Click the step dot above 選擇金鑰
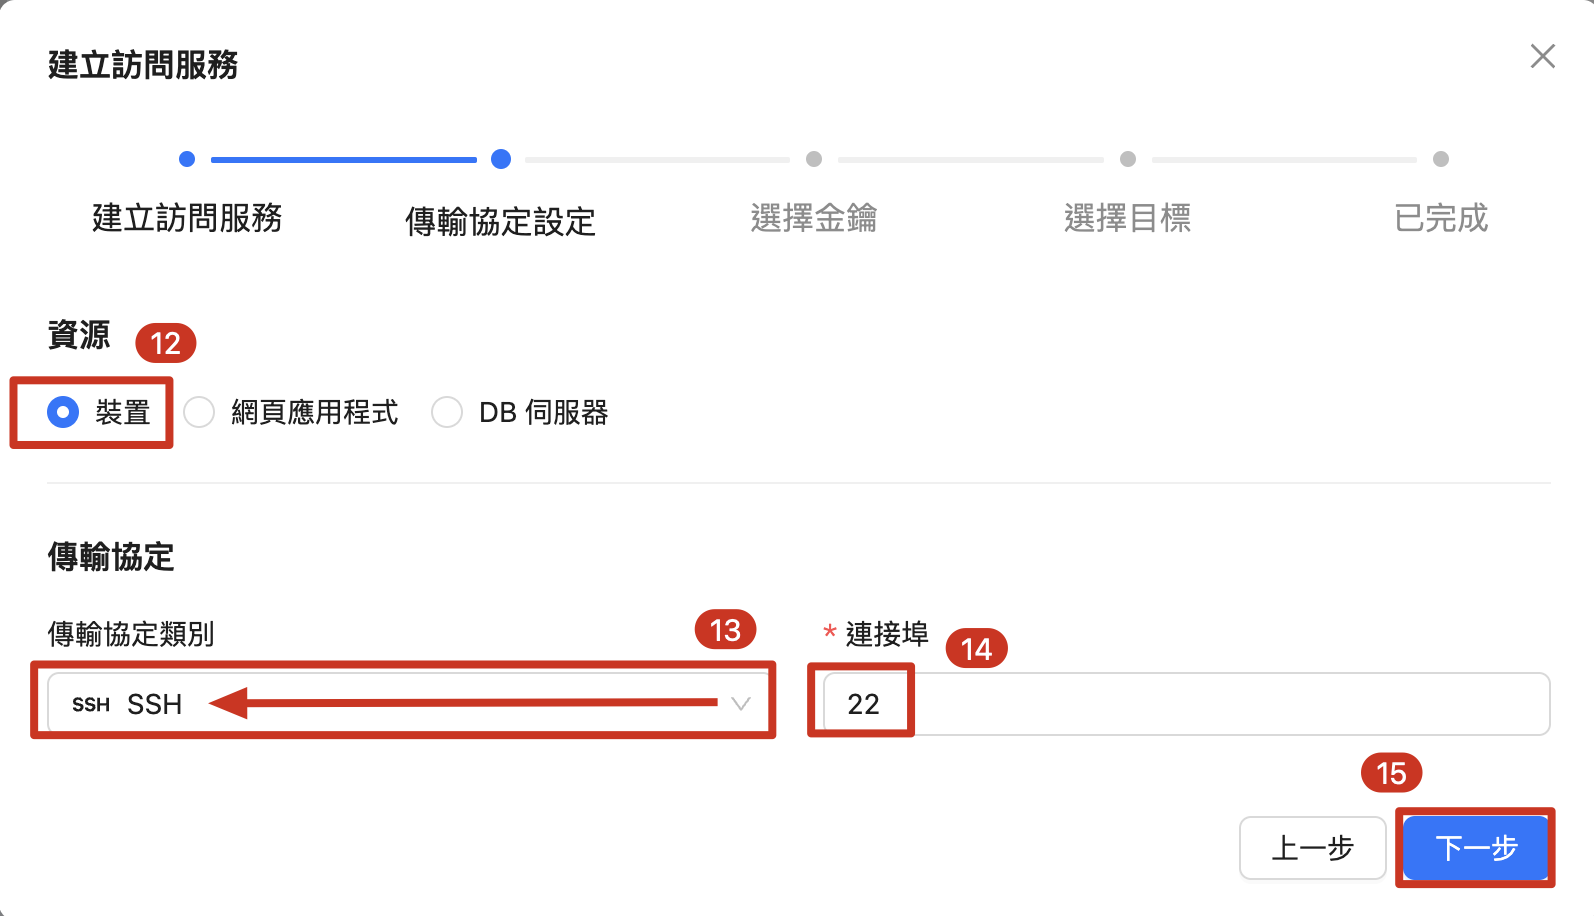This screenshot has height=916, width=1594. pyautogui.click(x=814, y=159)
